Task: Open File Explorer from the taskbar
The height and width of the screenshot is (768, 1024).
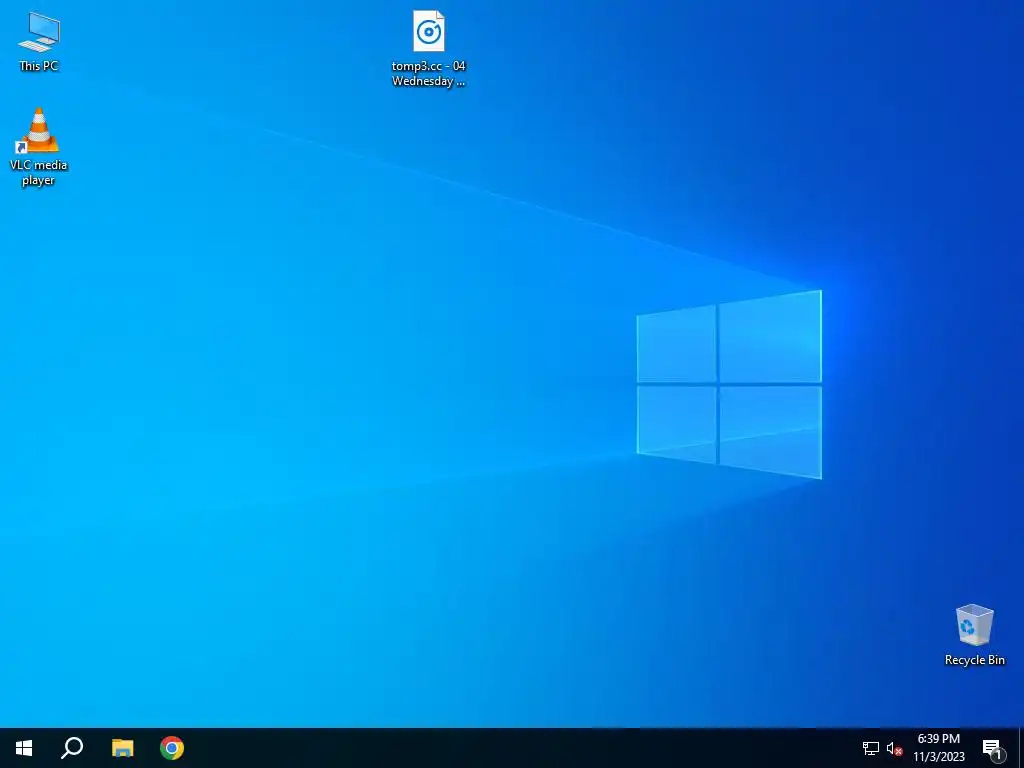Action: coord(122,748)
